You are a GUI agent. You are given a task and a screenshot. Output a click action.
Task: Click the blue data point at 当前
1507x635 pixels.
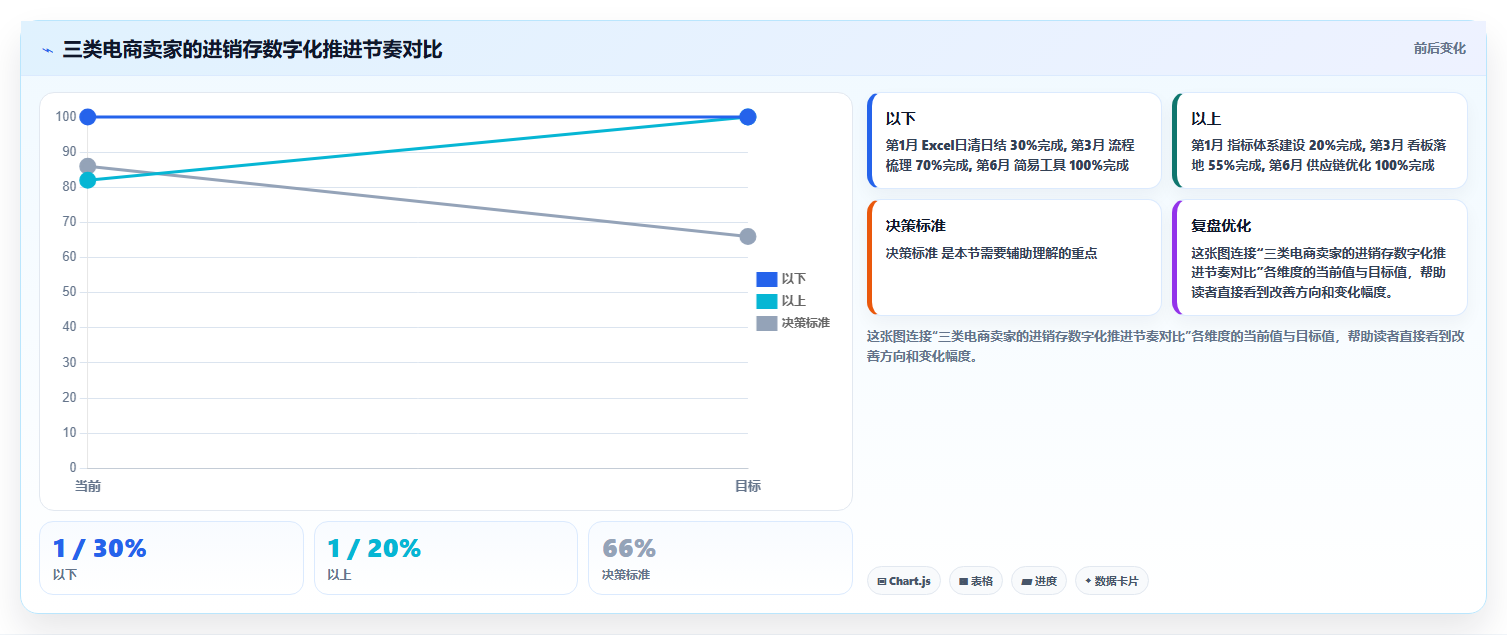coord(88,117)
